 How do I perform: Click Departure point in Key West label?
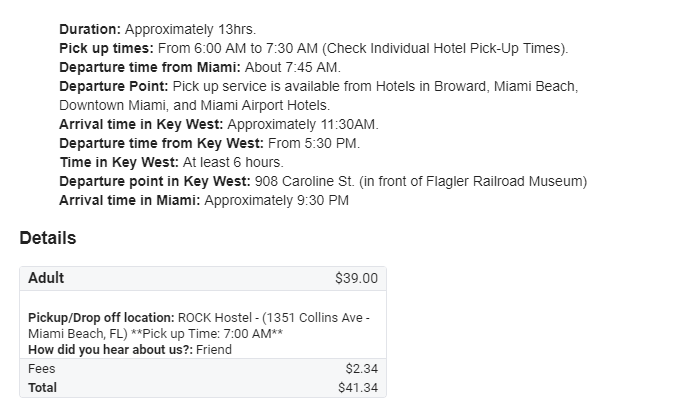click(x=154, y=181)
